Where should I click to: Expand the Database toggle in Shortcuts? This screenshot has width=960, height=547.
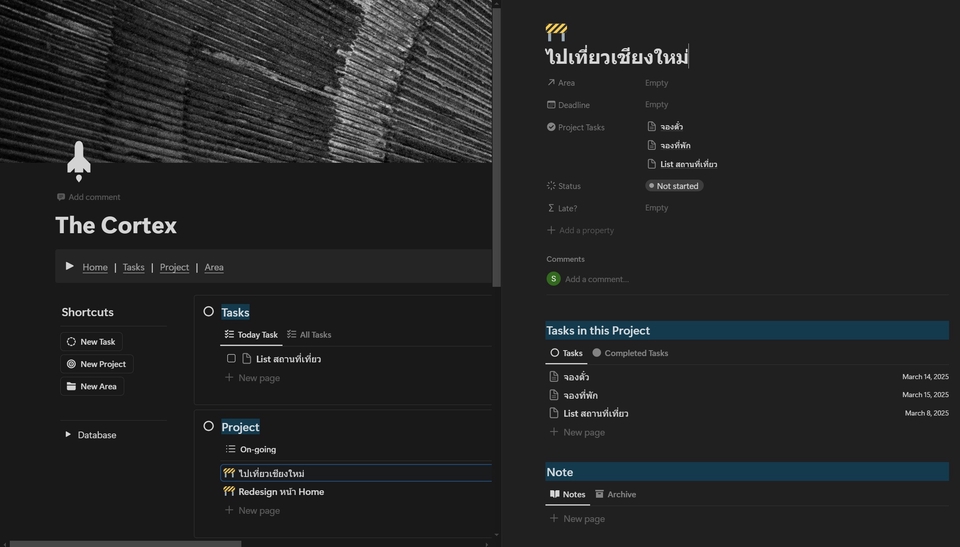tap(68, 434)
